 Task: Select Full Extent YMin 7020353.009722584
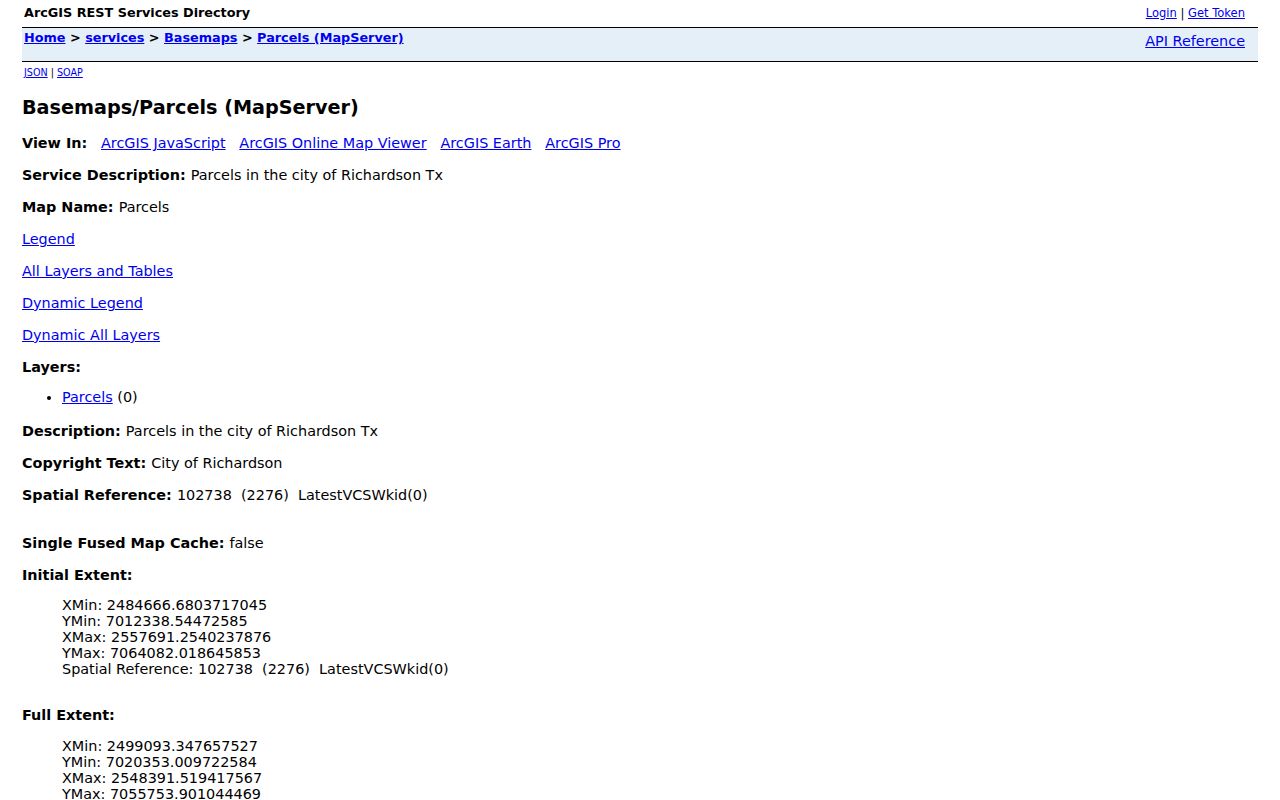click(x=159, y=762)
